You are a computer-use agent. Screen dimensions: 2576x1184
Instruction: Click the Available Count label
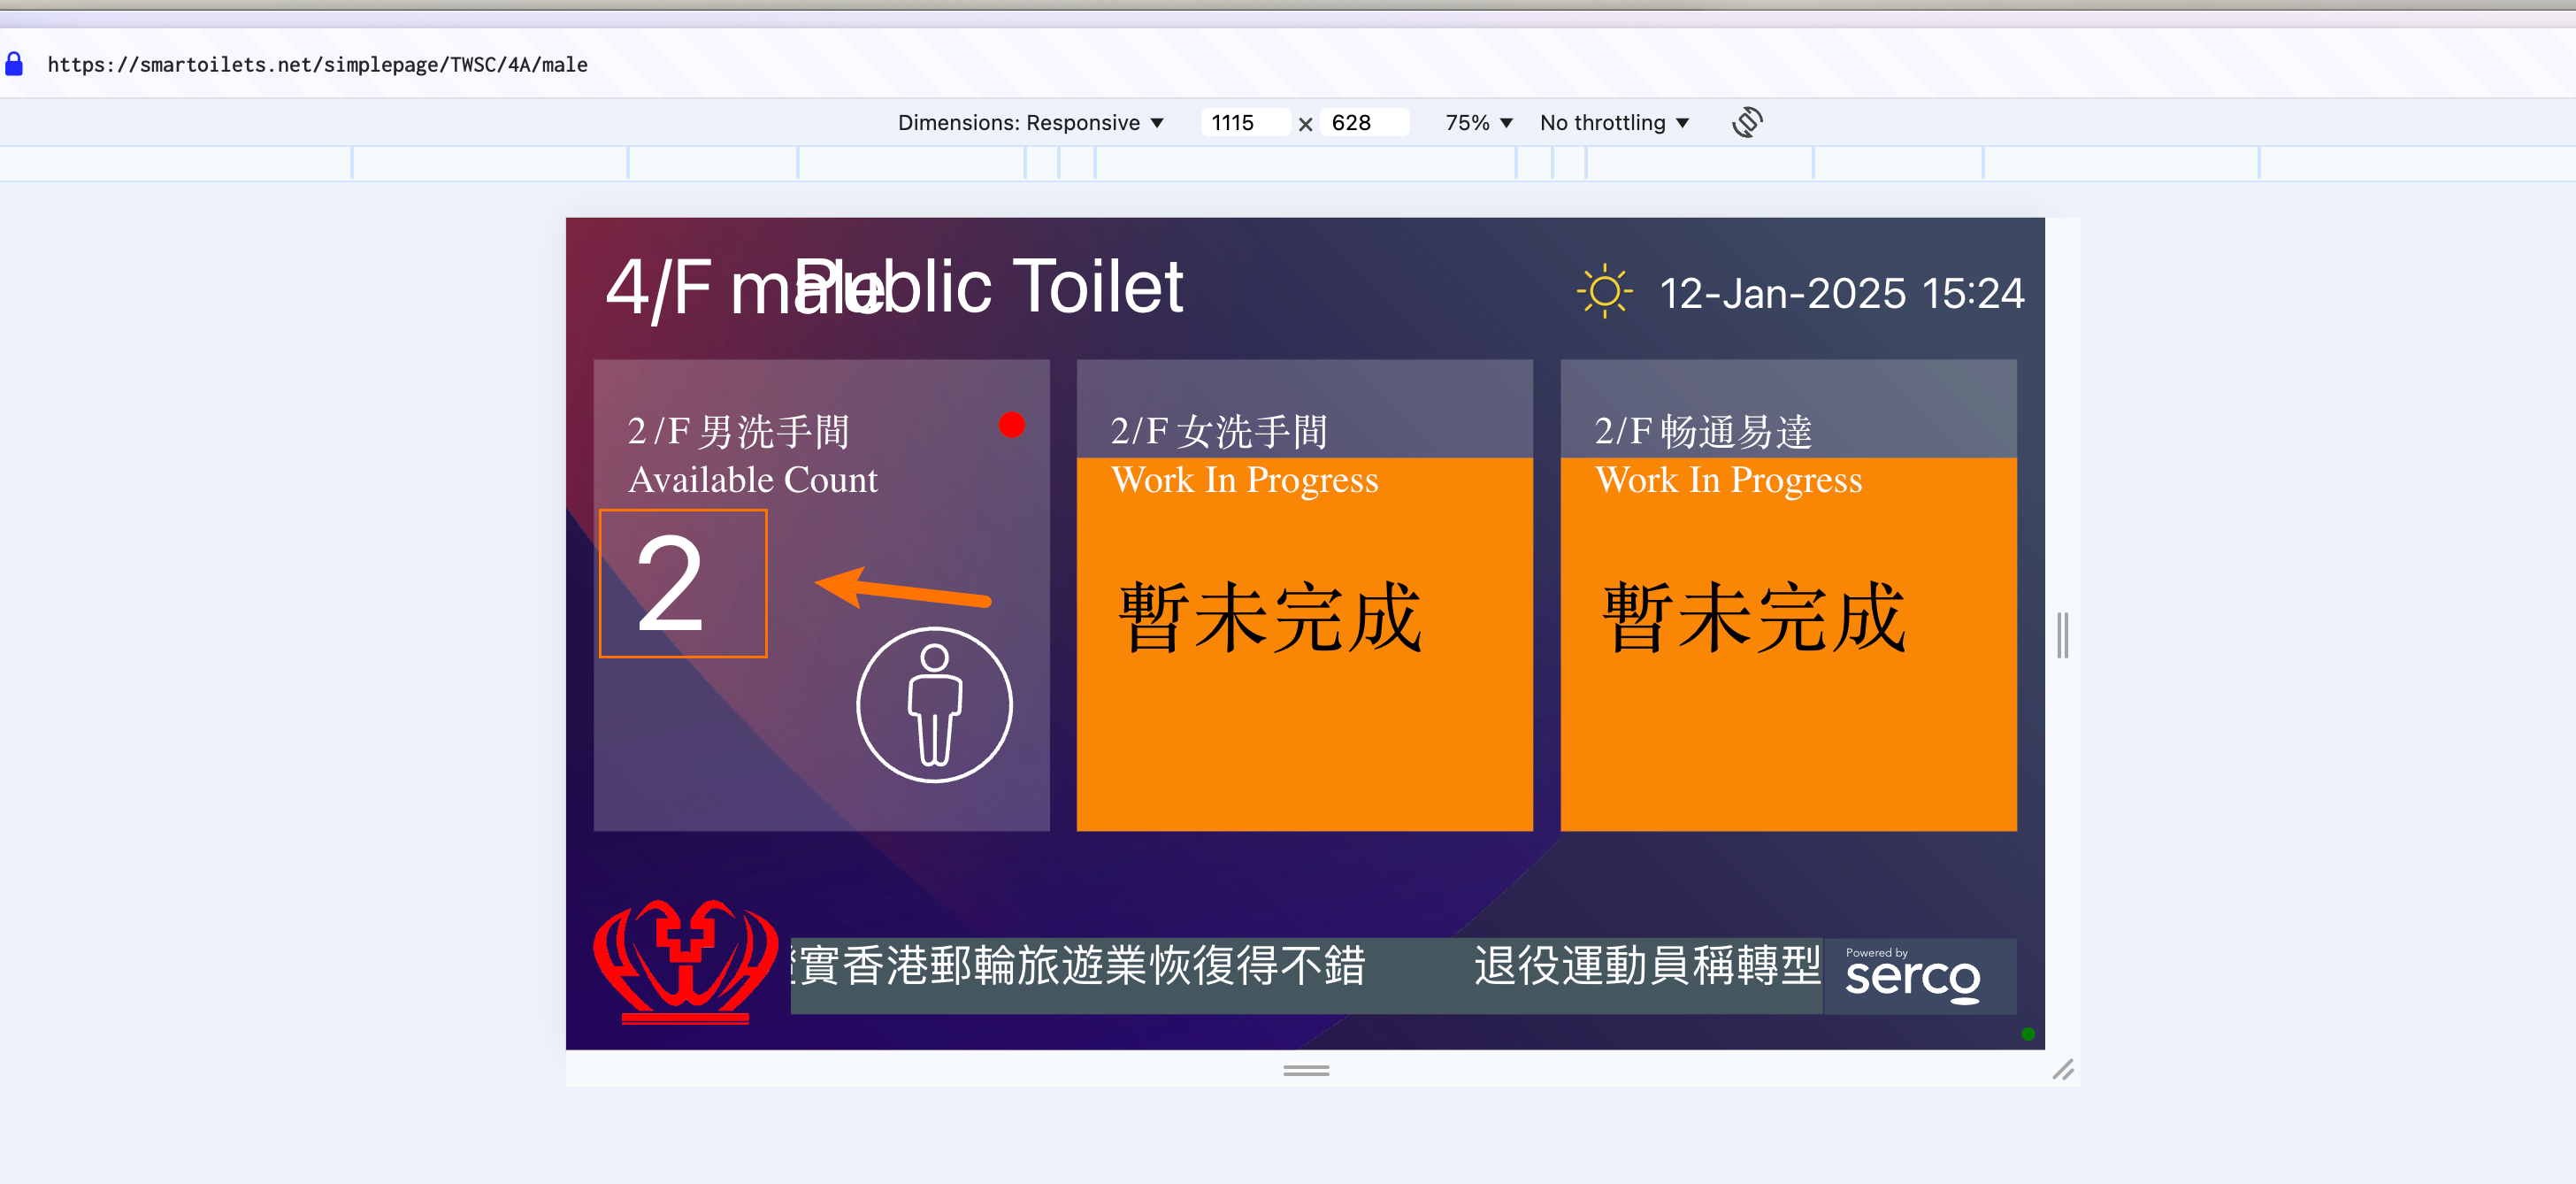752,480
